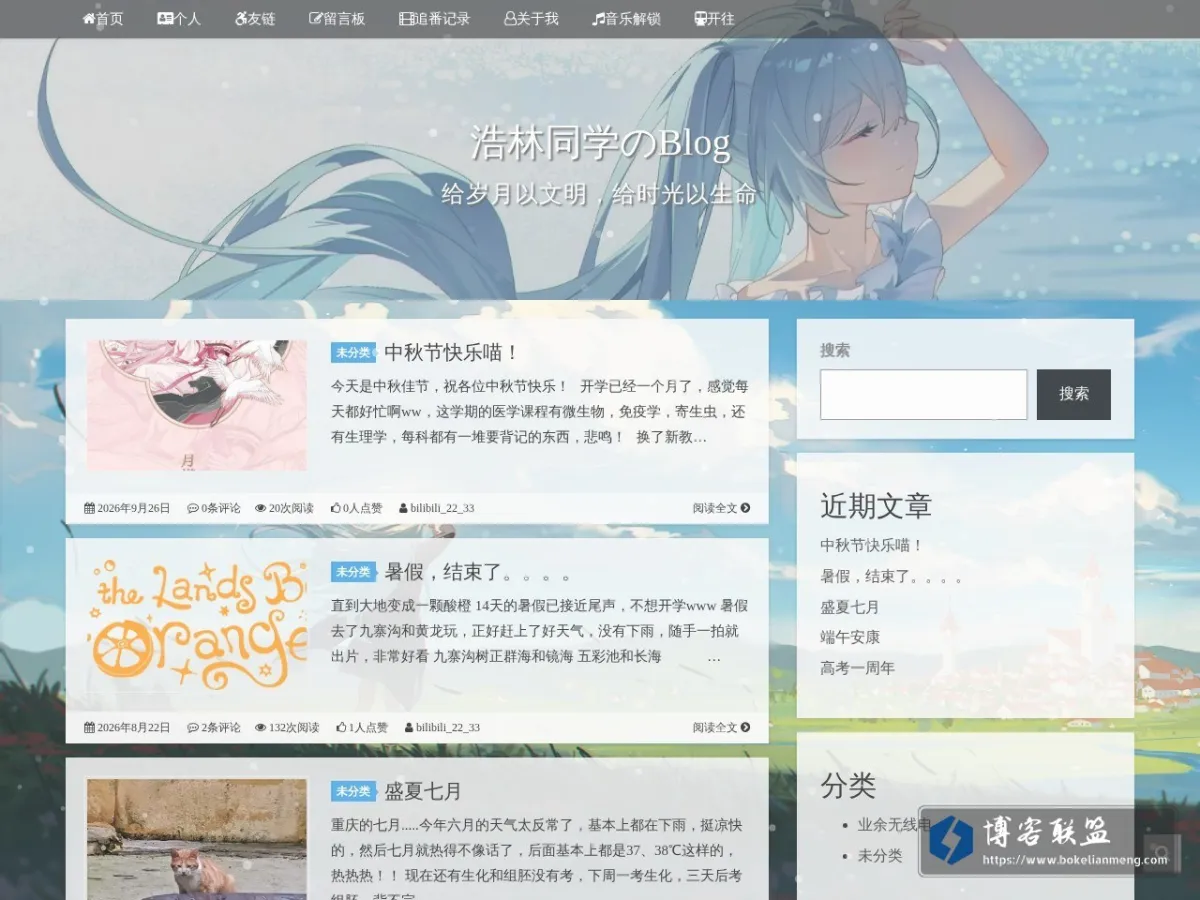Open the 开往 menu item
The image size is (1200, 900).
(x=714, y=19)
